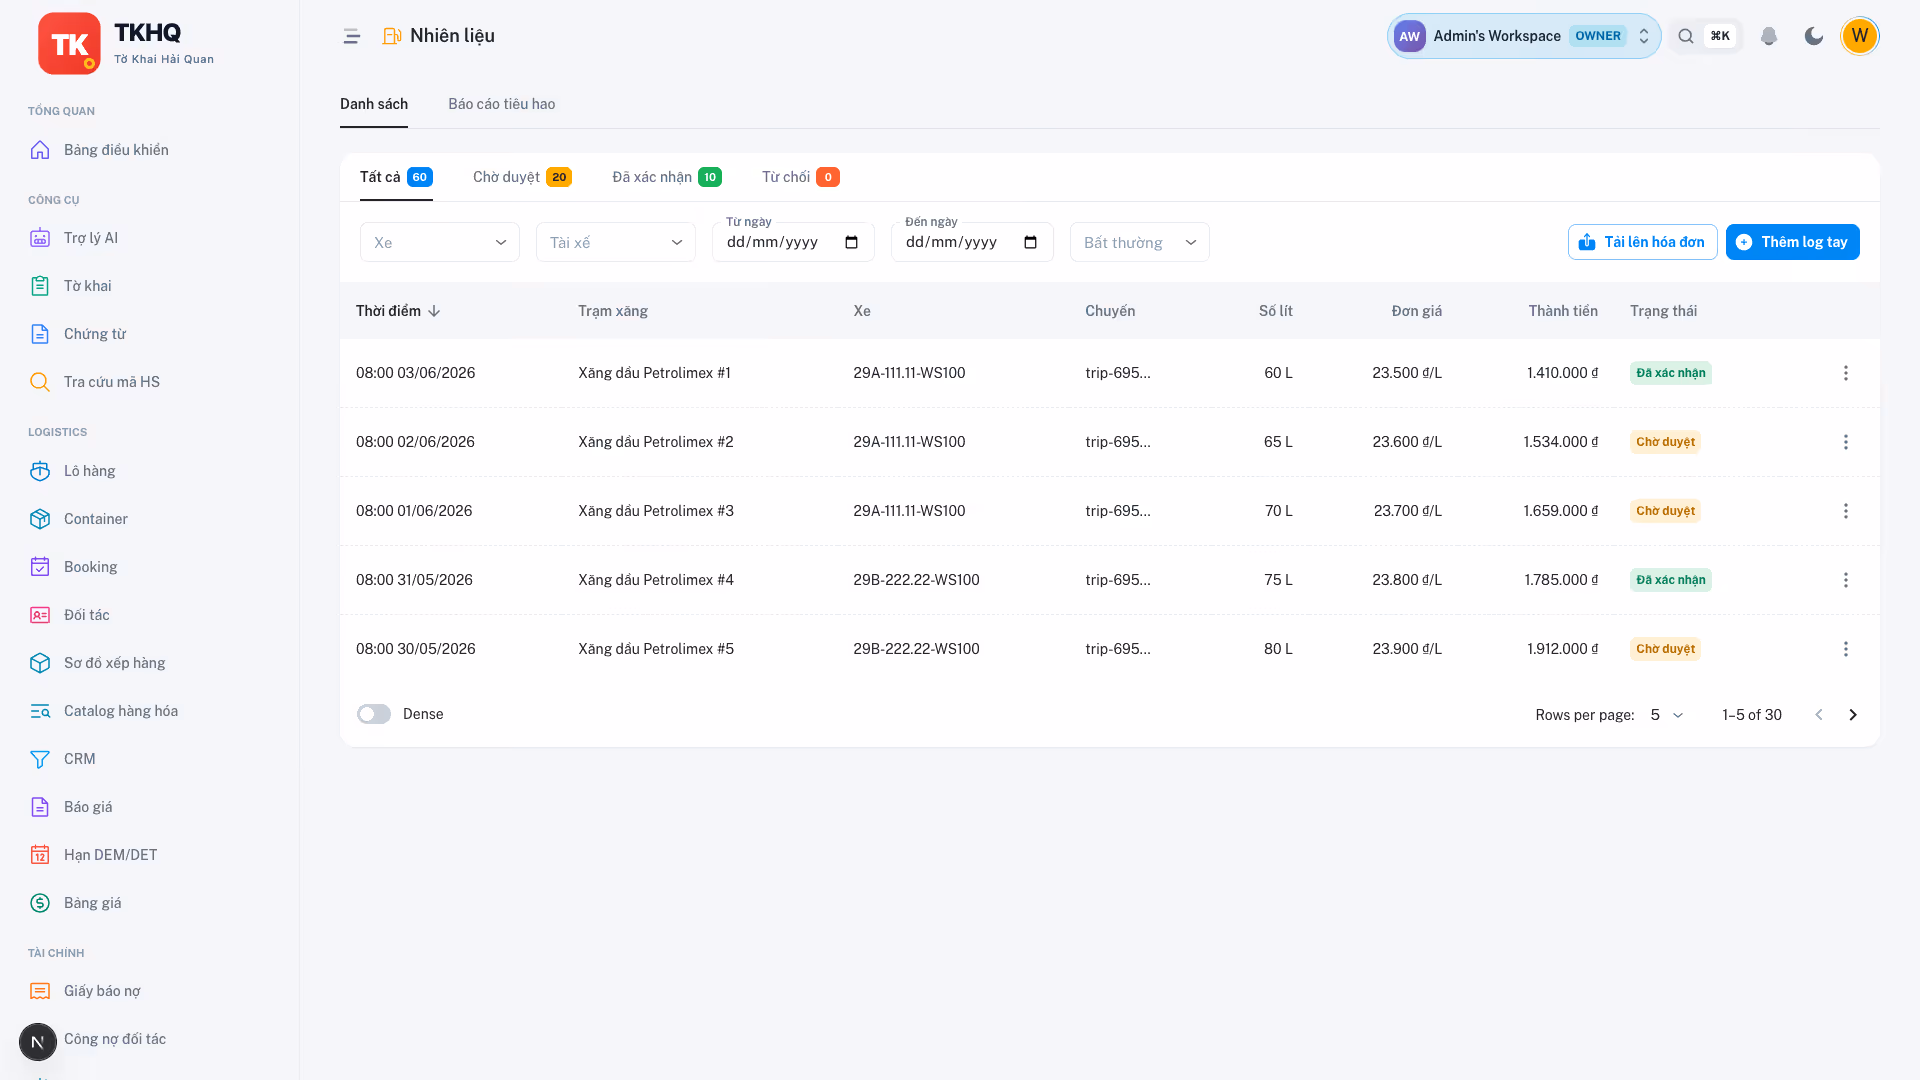Open the notifications bell

tap(1769, 36)
